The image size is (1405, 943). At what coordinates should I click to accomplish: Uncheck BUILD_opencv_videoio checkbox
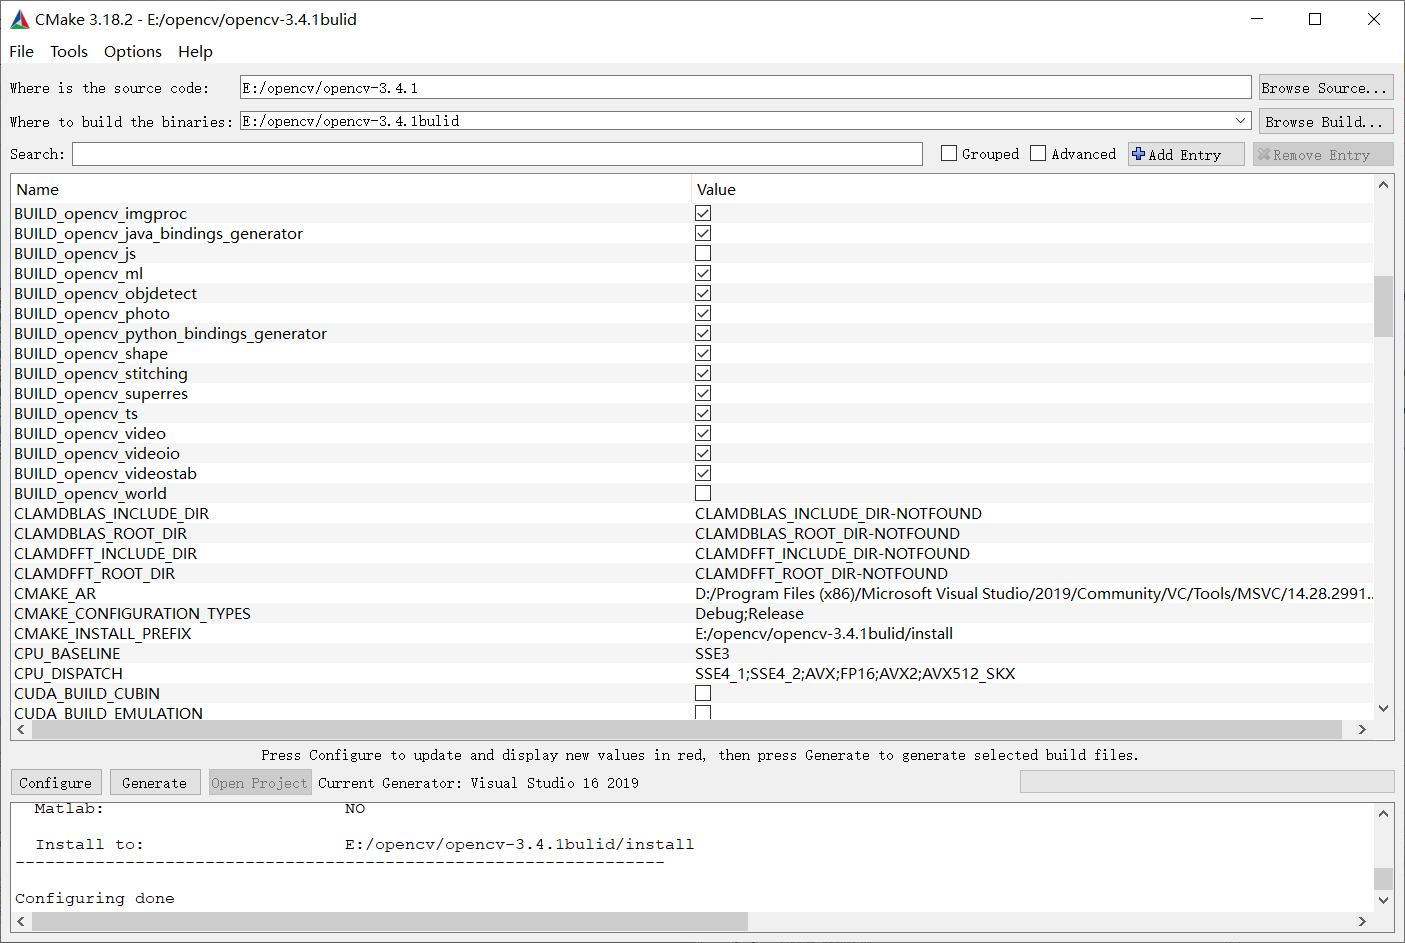click(x=703, y=453)
